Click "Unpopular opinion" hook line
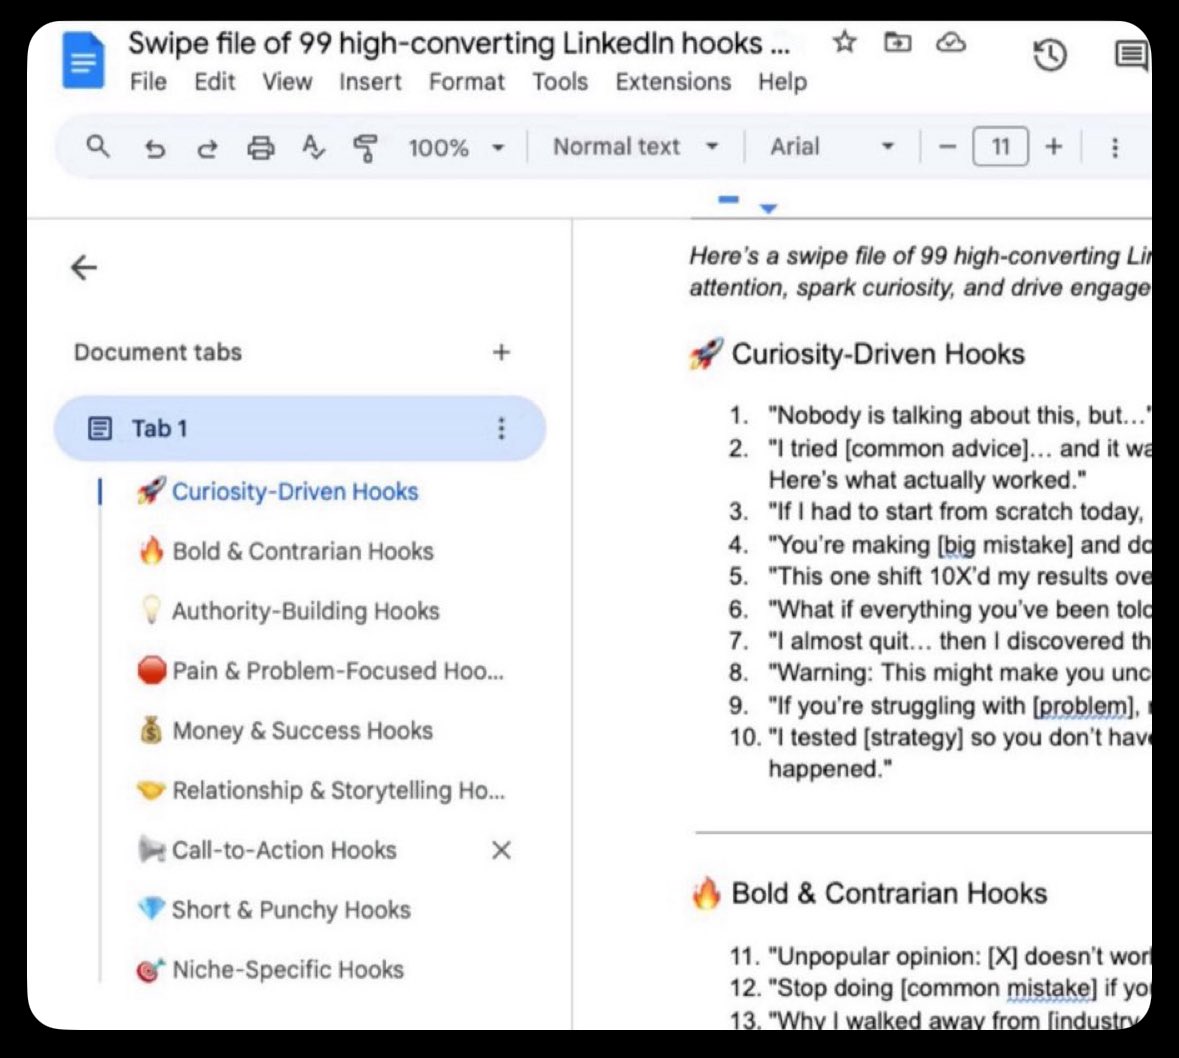This screenshot has height=1058, width=1179. tap(960, 956)
